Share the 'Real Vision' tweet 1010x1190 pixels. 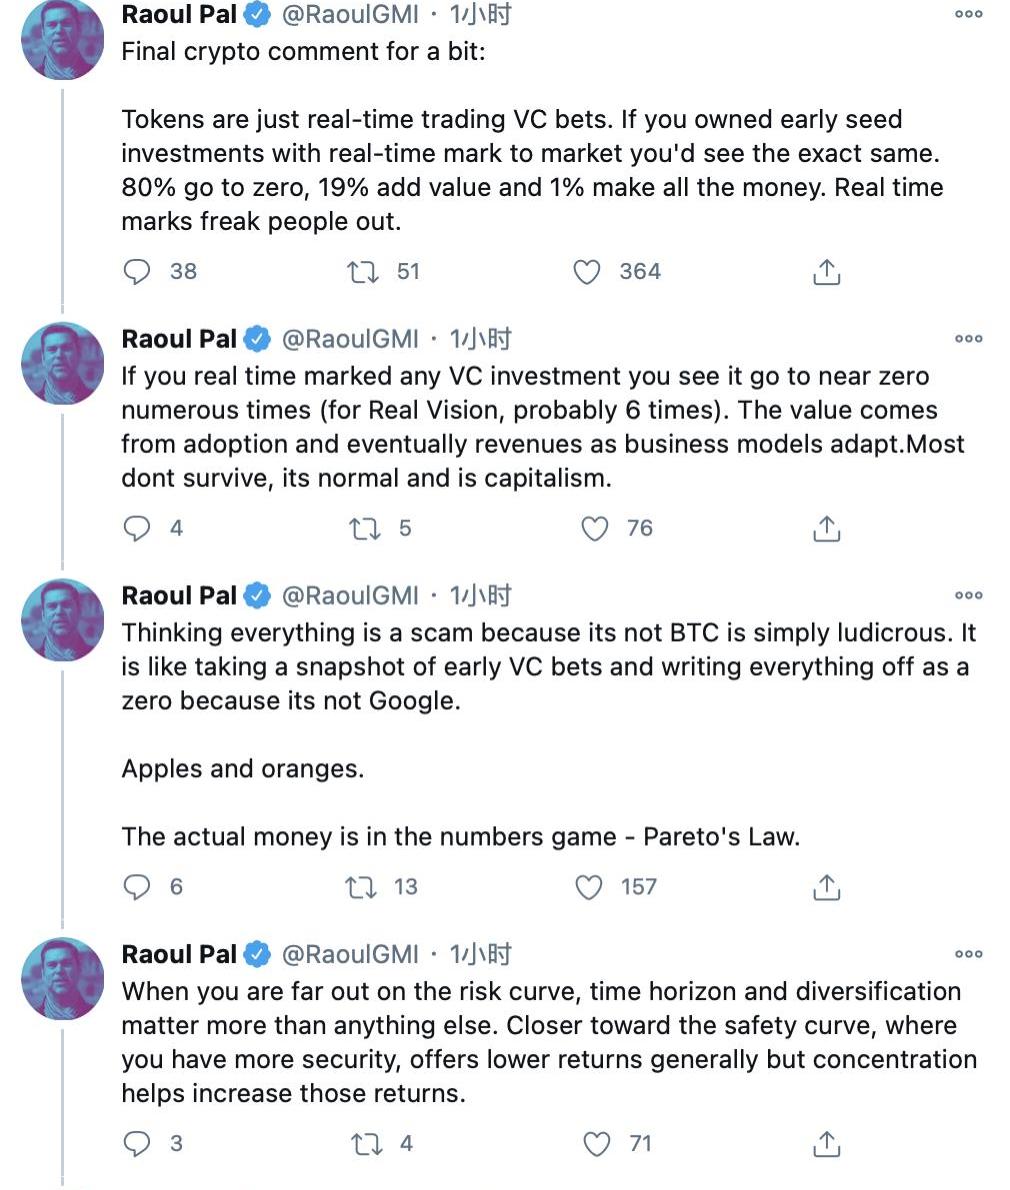click(x=826, y=528)
